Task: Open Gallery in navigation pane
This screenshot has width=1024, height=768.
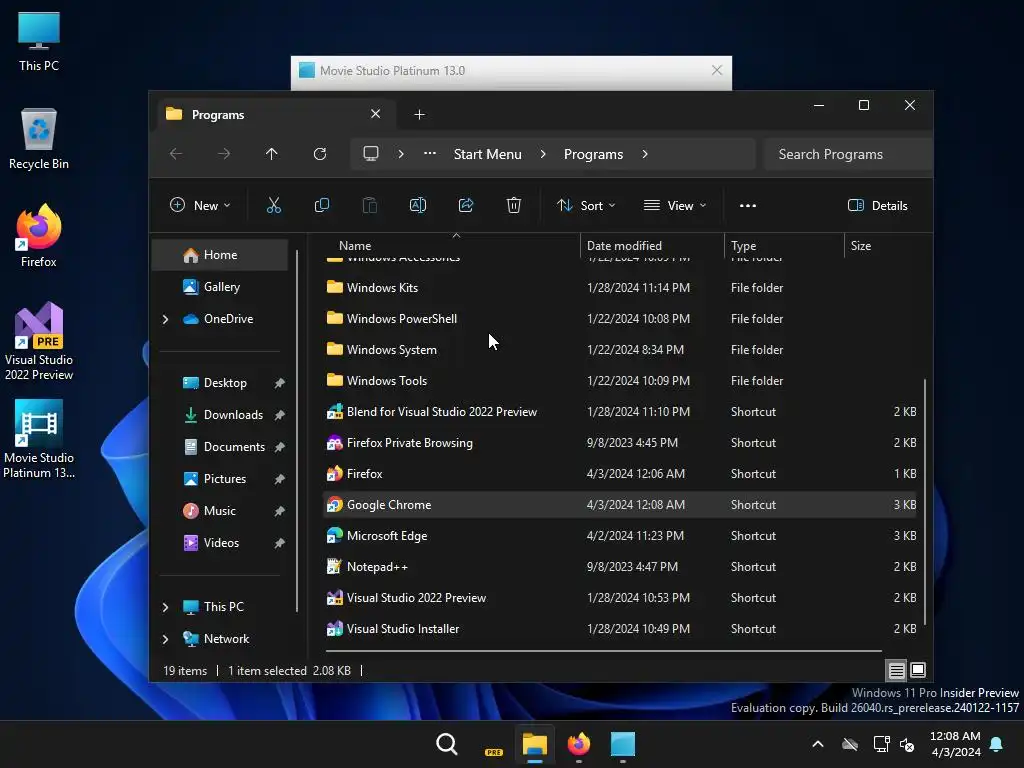Action: tap(220, 287)
